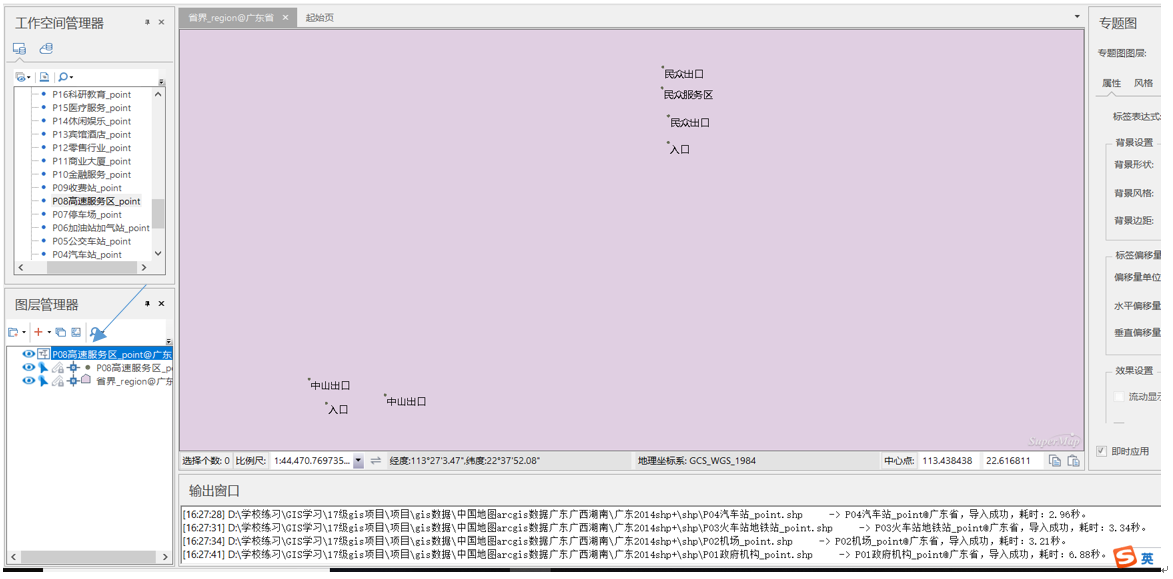The width and height of the screenshot is (1173, 579).
Task: Switch to the 起始页 tab
Action: click(x=320, y=16)
